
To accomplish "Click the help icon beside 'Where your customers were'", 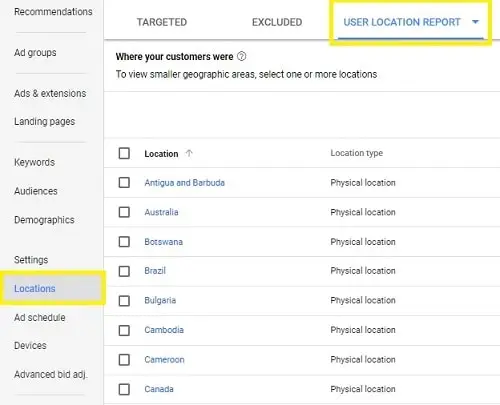I will pos(241,56).
